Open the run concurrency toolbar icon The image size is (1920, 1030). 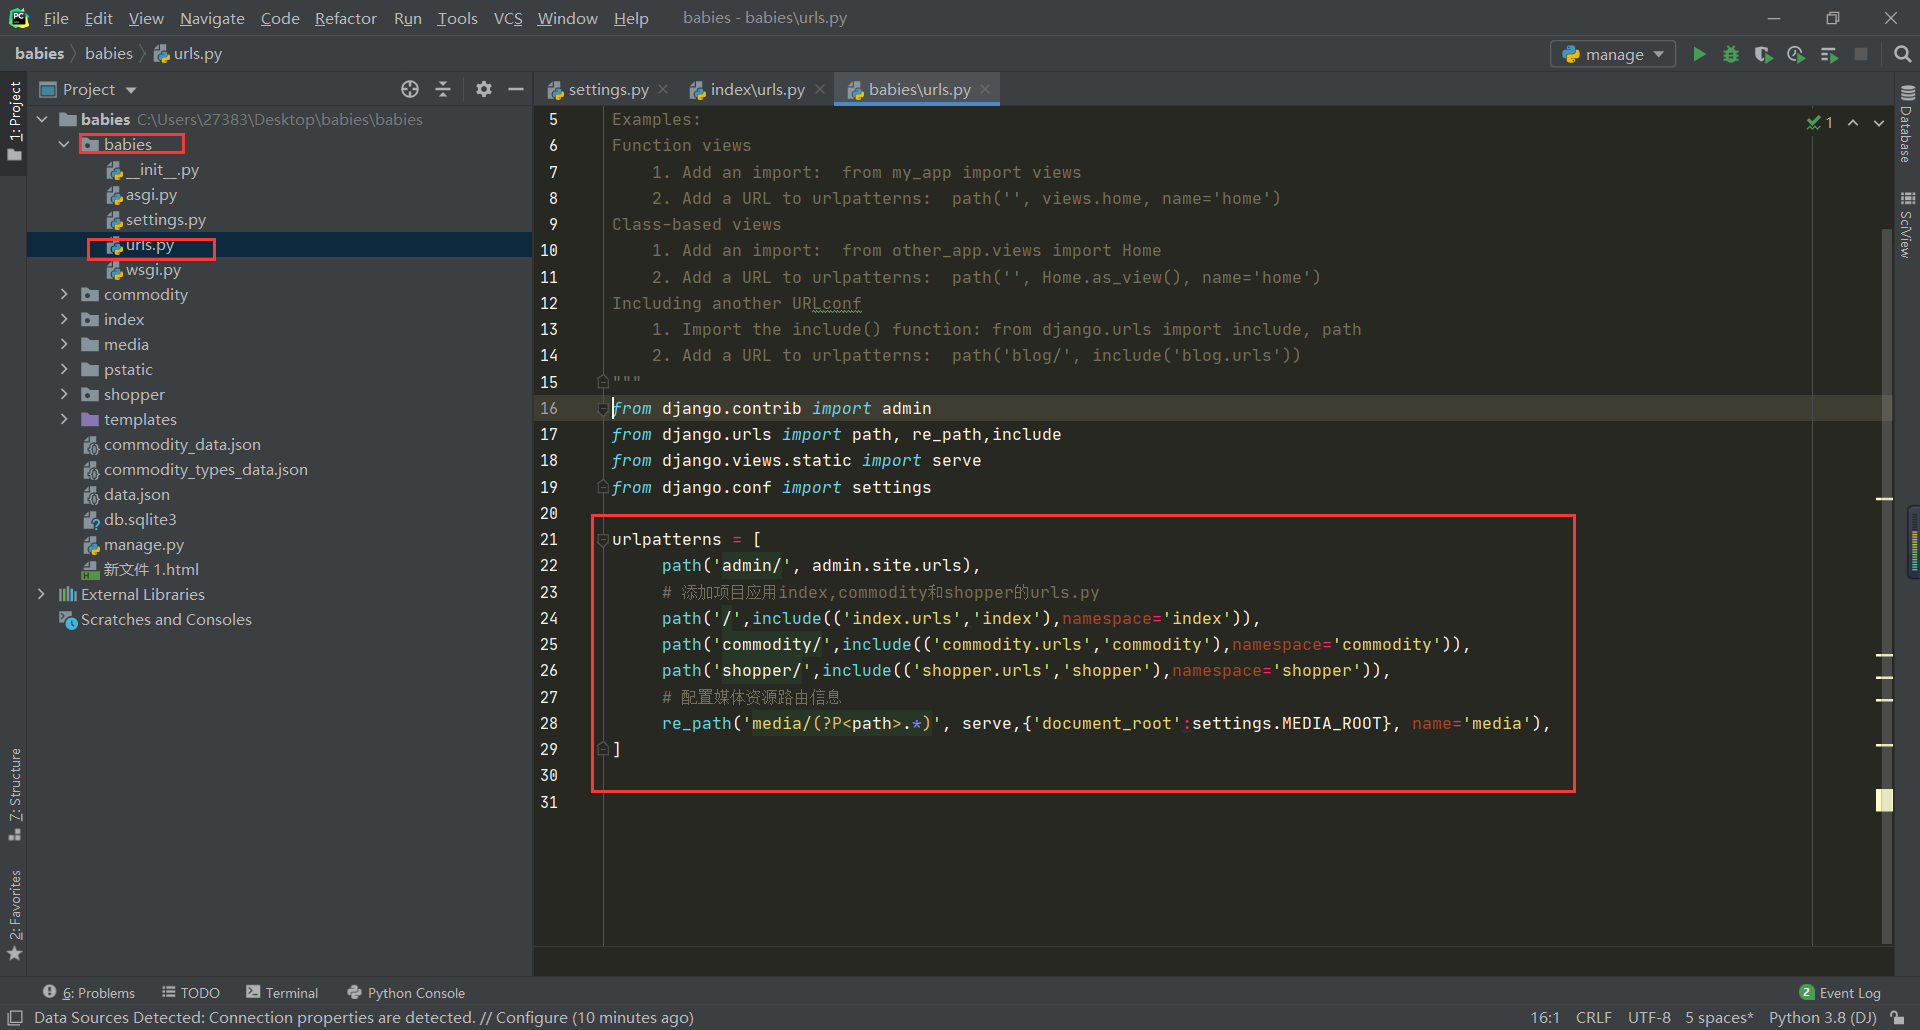(x=1829, y=54)
